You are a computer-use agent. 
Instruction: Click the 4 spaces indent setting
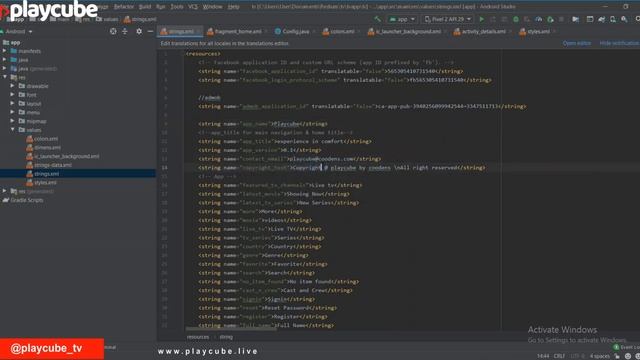click(x=600, y=356)
